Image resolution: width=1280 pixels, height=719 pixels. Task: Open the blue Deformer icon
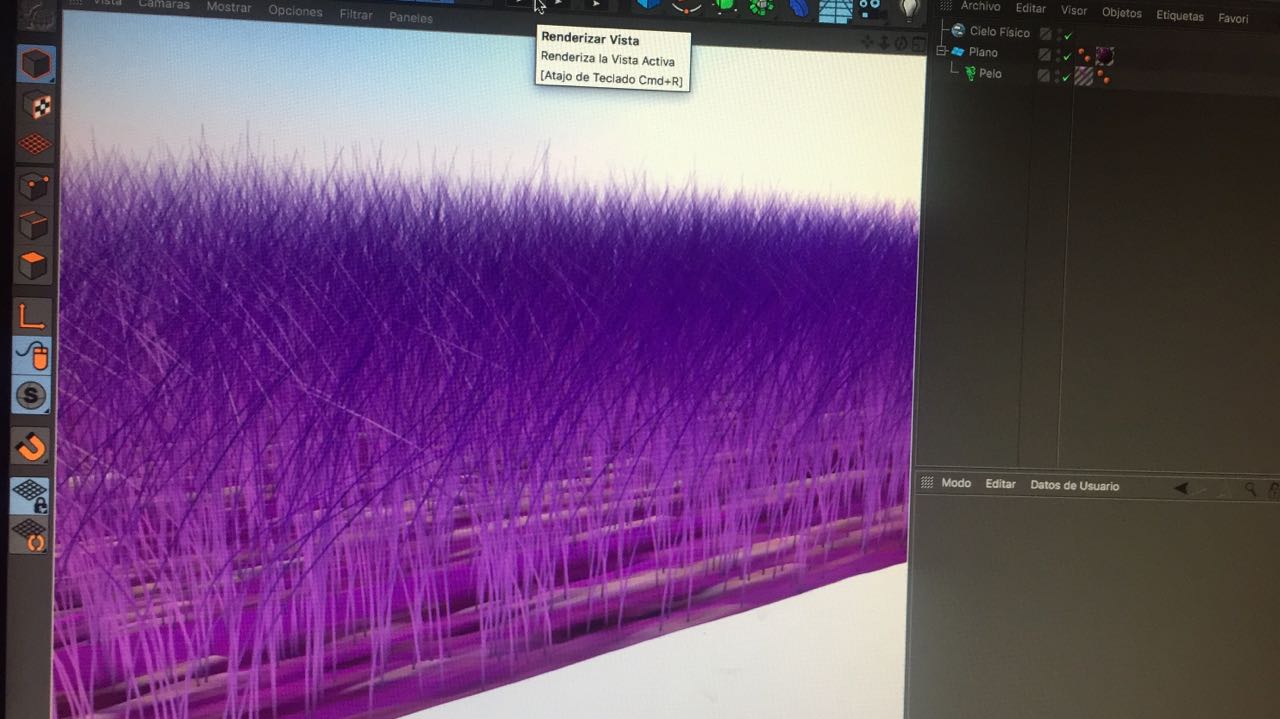click(799, 8)
